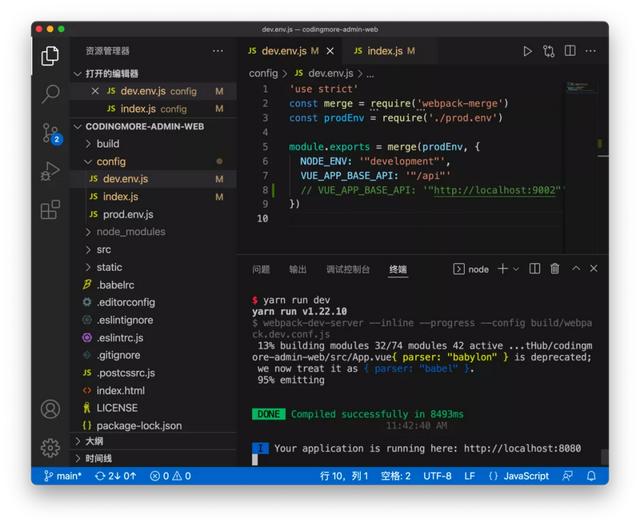Screen dimensions: 640x526
Task: Click config breadcrumb in editor path
Action: pyautogui.click(x=263, y=73)
